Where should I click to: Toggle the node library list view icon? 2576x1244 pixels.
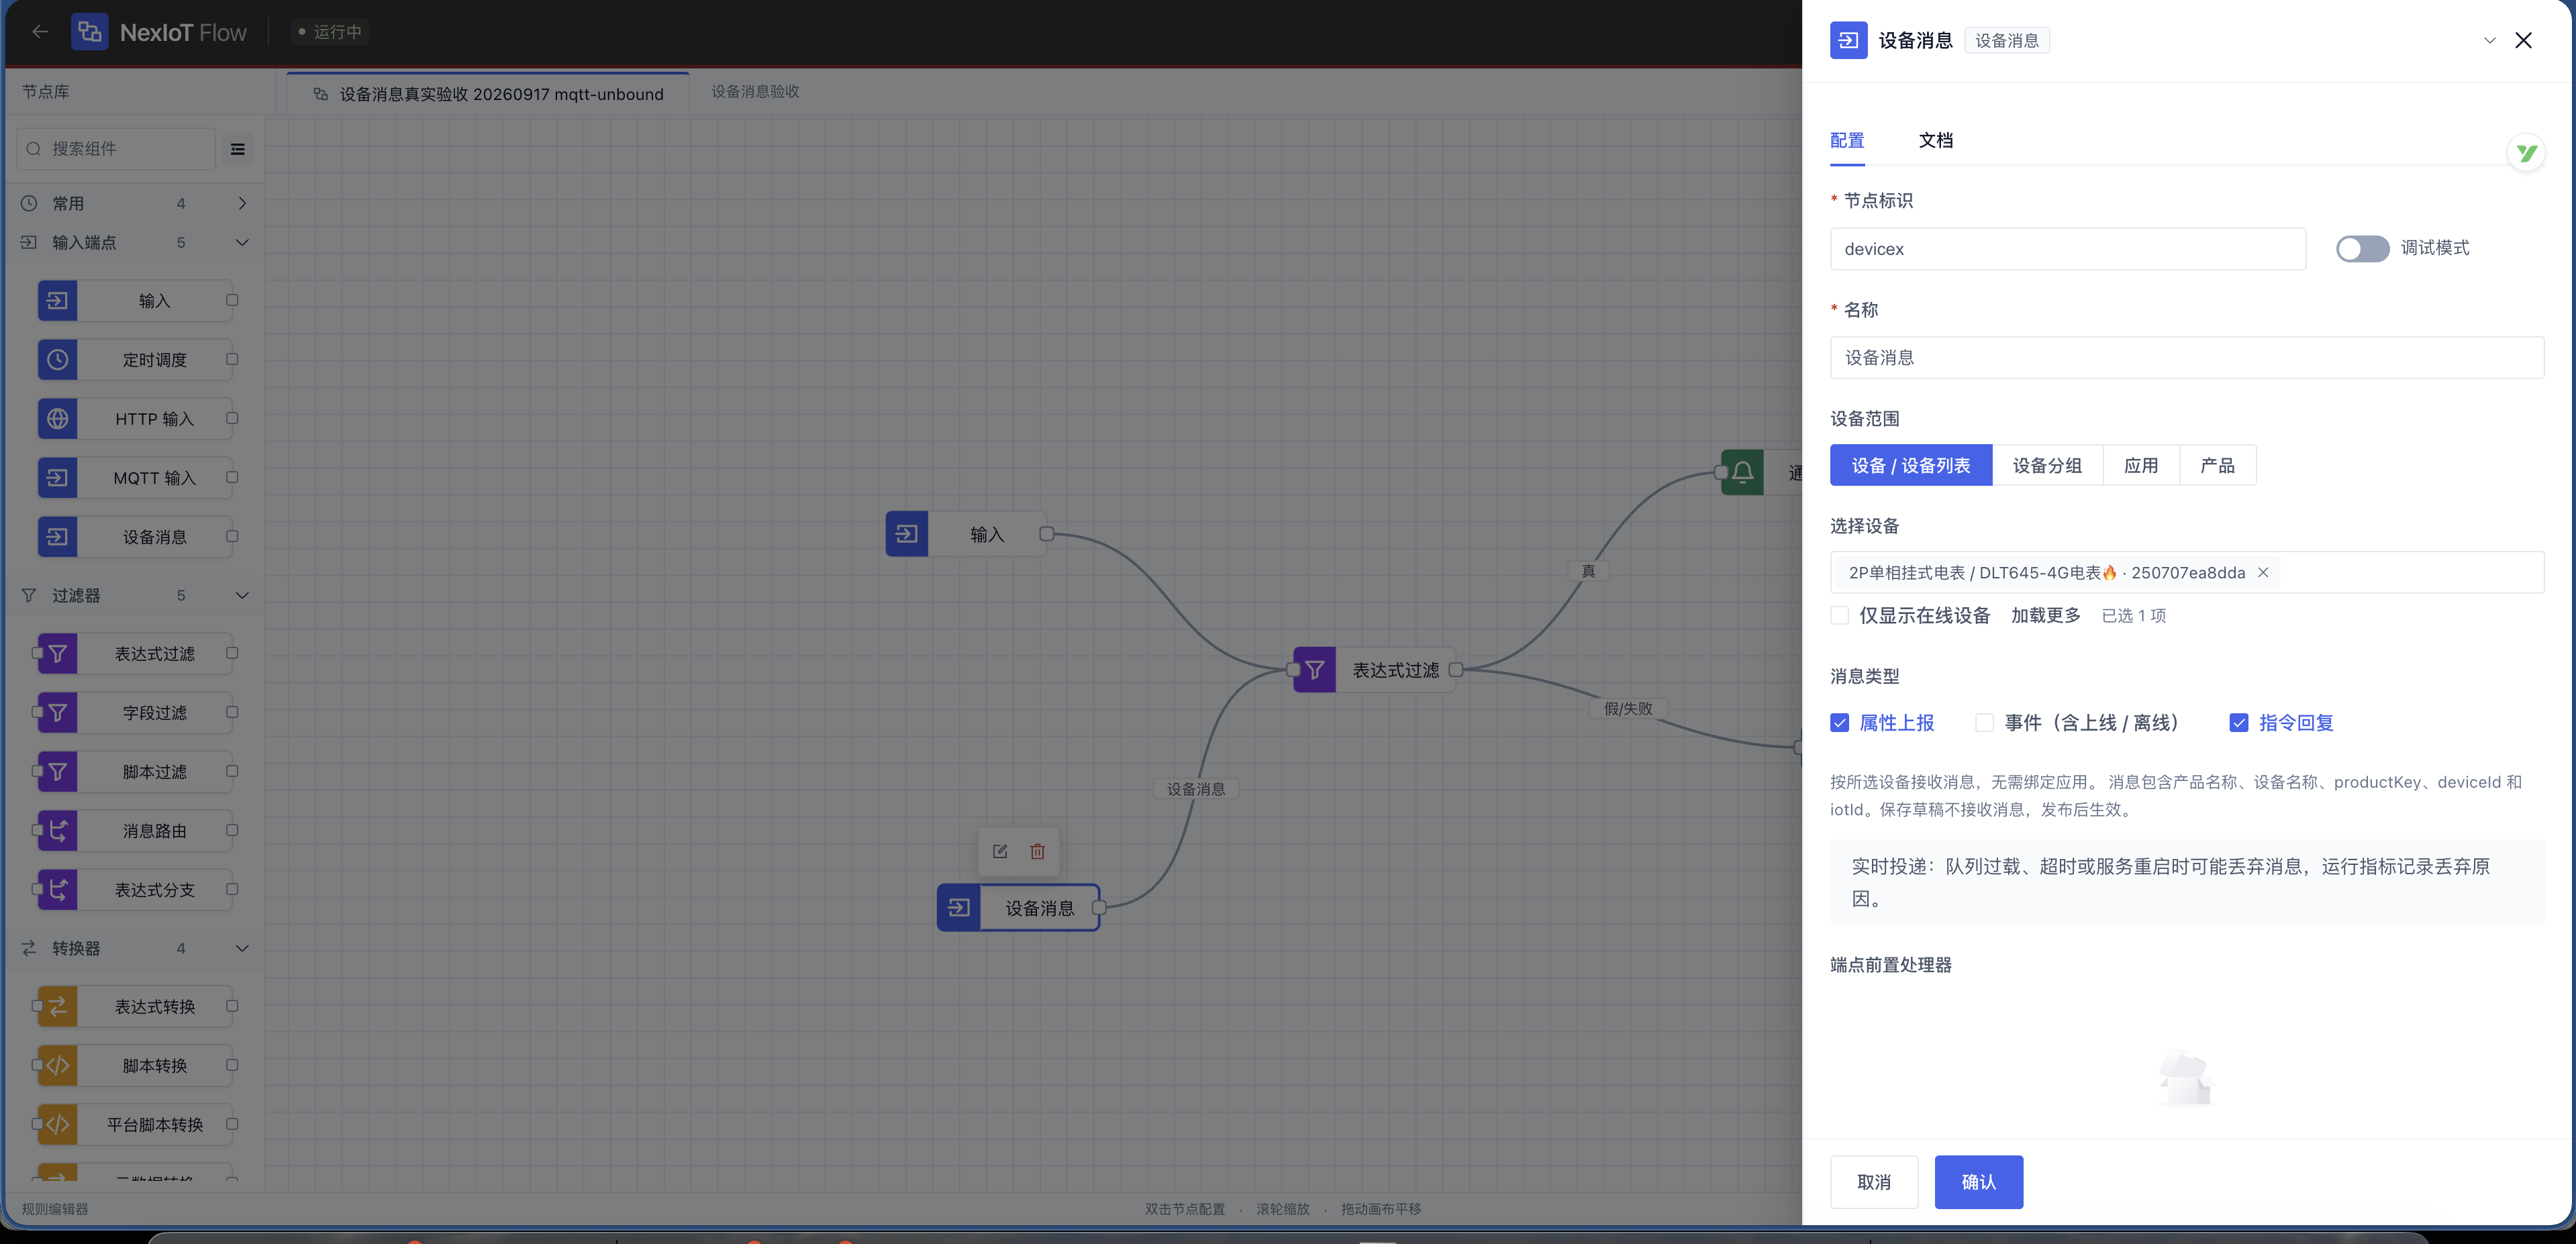pos(238,149)
